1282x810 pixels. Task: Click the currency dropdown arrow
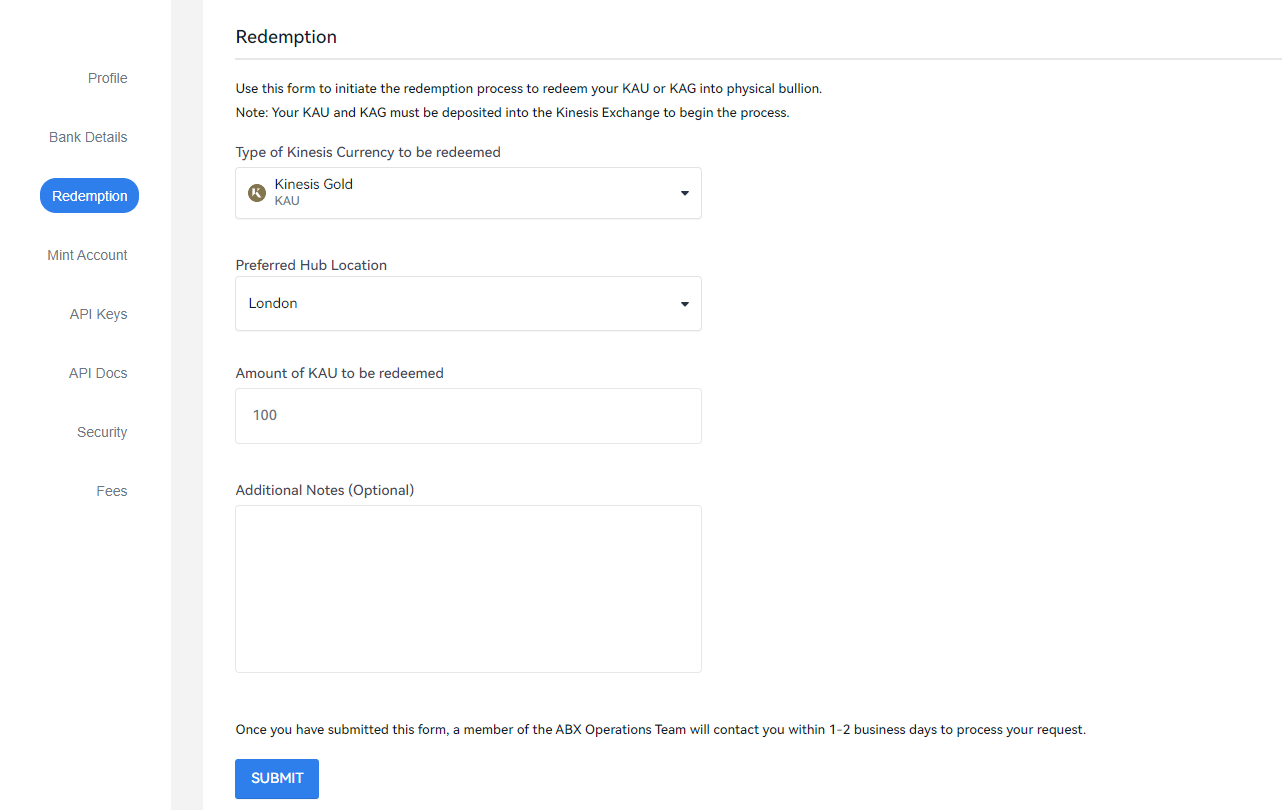point(685,193)
